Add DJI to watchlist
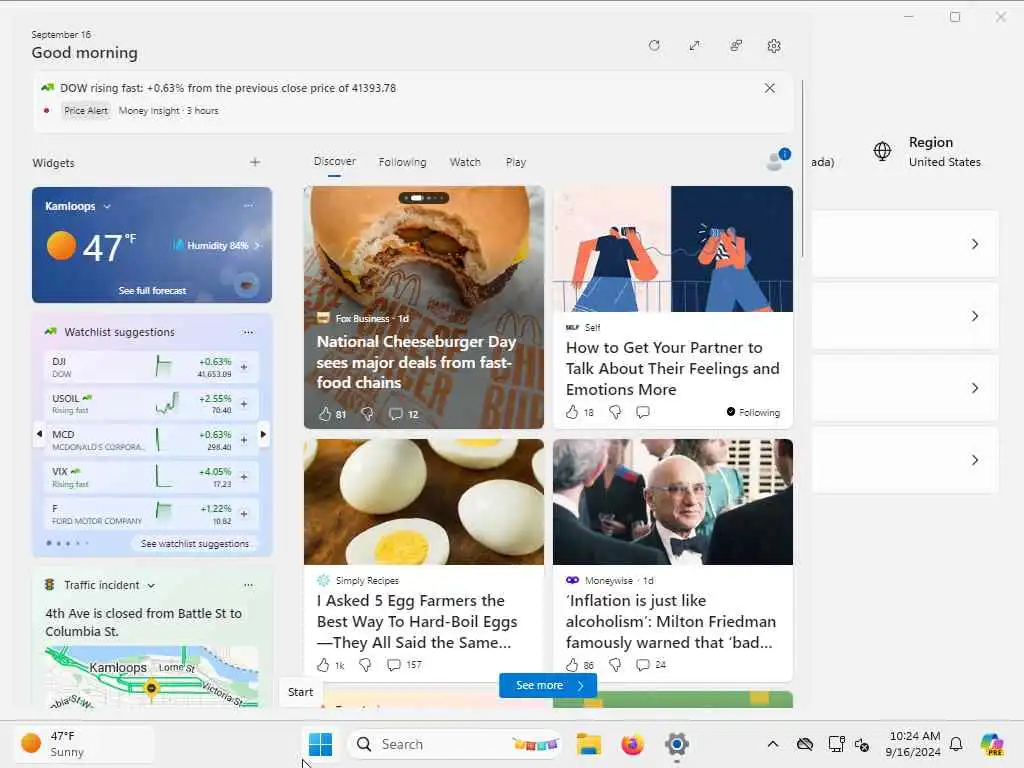This screenshot has width=1024, height=768. (244, 367)
